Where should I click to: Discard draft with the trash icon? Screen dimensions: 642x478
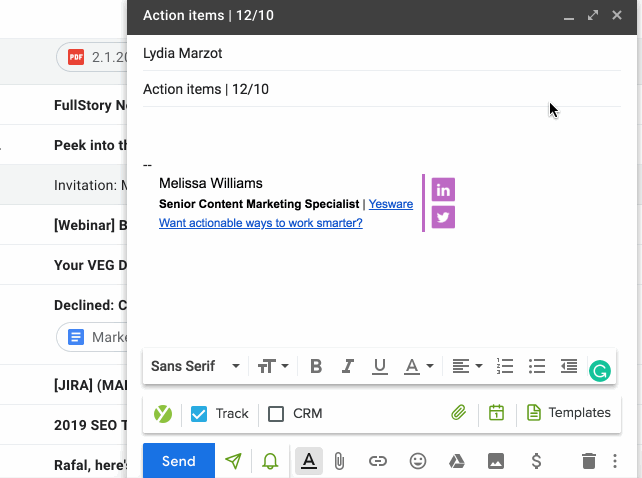click(x=589, y=461)
